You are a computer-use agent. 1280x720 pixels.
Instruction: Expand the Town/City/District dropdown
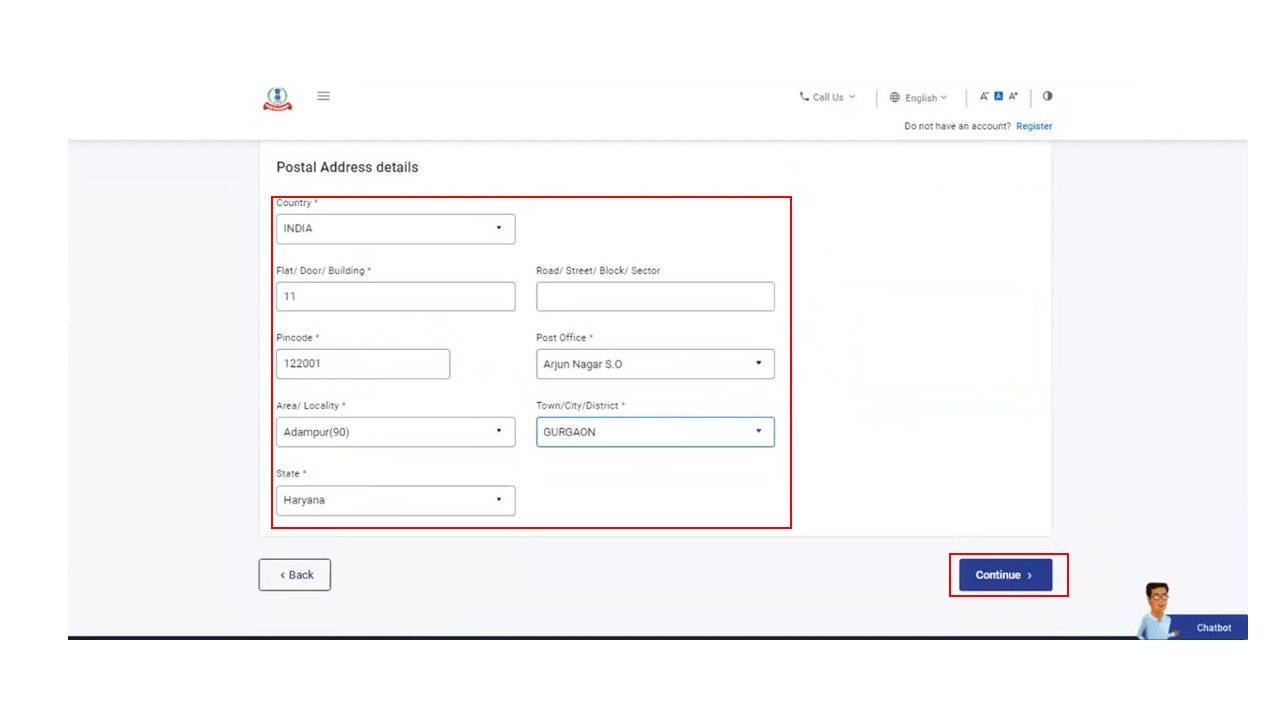click(x=655, y=432)
